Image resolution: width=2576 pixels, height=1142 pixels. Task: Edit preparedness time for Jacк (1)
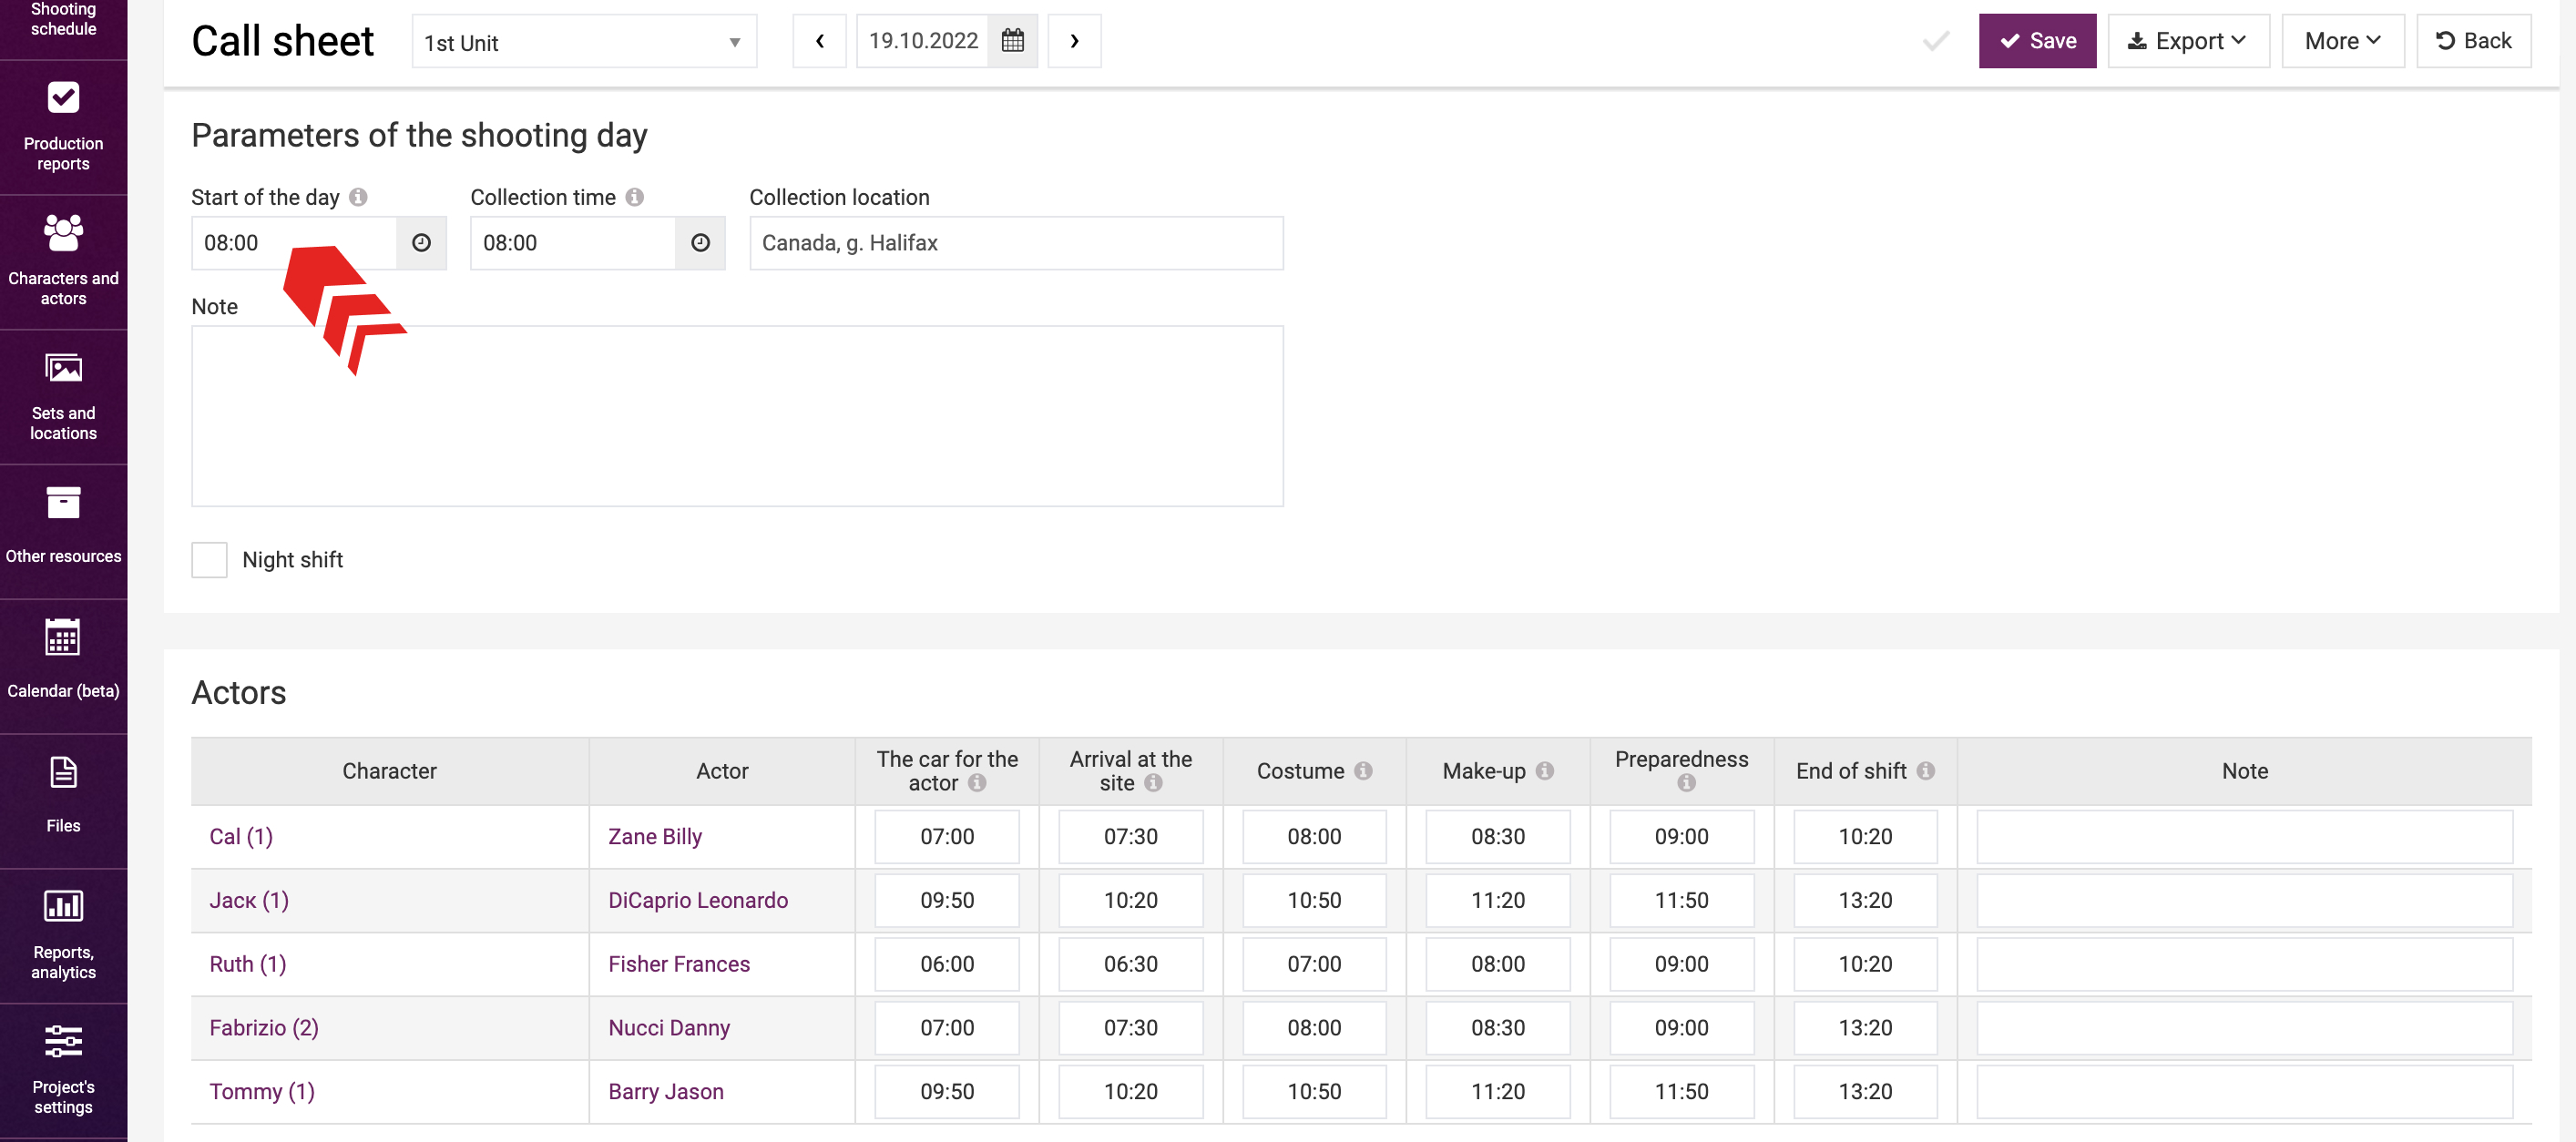coord(1681,900)
